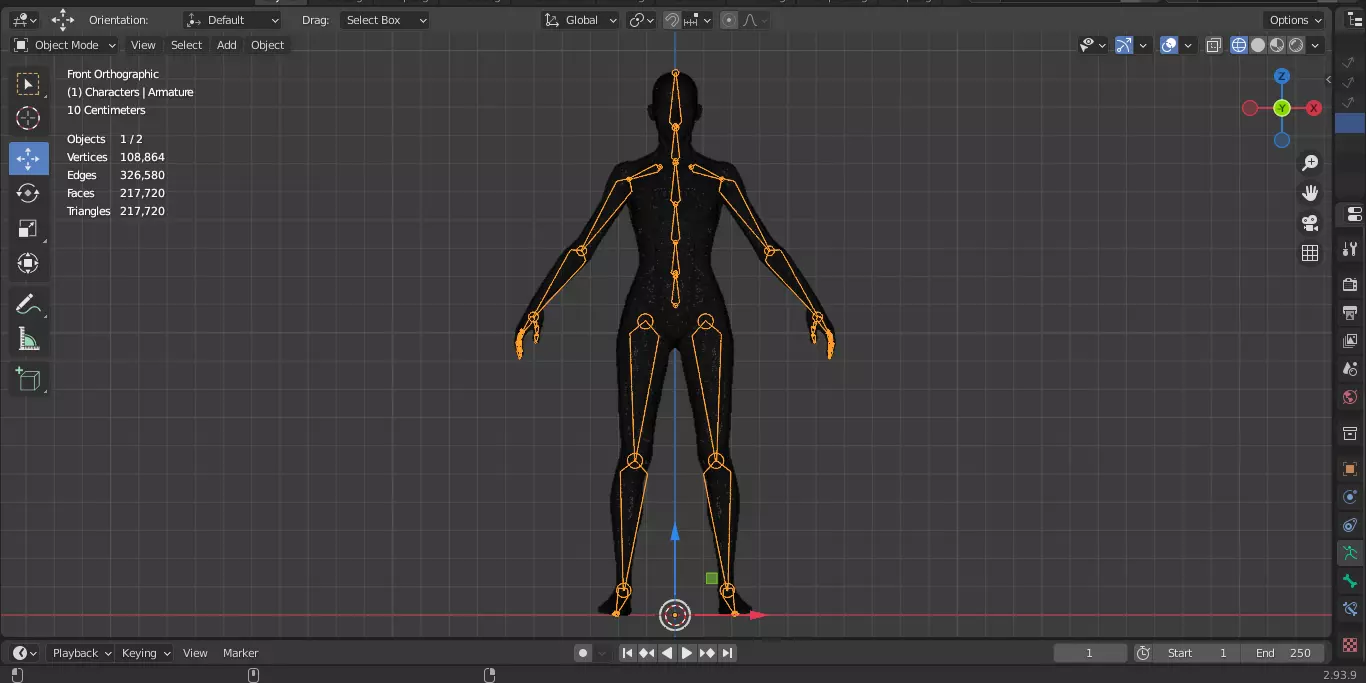The width and height of the screenshot is (1366, 683).
Task: Switch to Wireframe viewport shading
Action: pos(1239,45)
